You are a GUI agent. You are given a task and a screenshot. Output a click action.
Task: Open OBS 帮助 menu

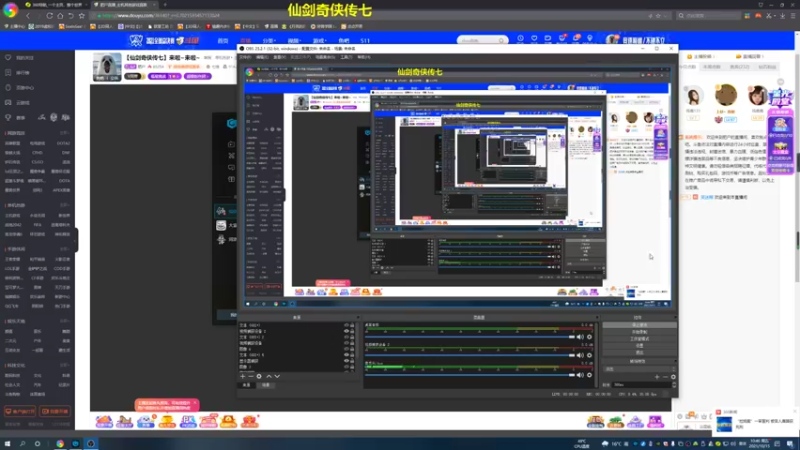tap(363, 57)
